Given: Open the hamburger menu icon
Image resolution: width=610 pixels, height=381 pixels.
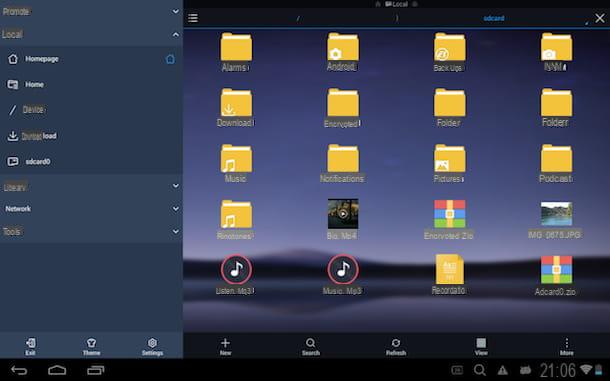Looking at the screenshot, I should click(x=193, y=18).
